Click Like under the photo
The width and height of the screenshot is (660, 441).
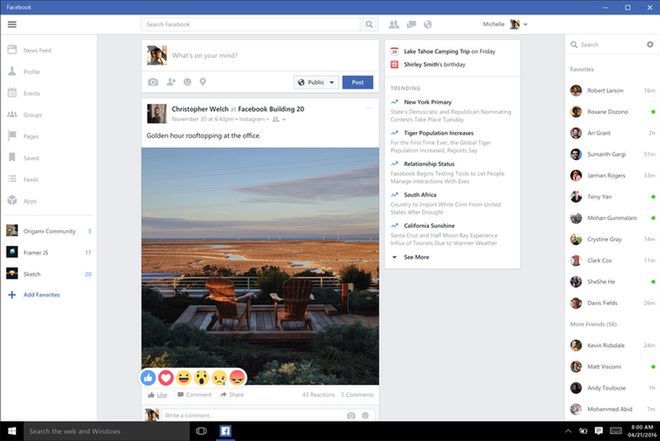point(157,395)
